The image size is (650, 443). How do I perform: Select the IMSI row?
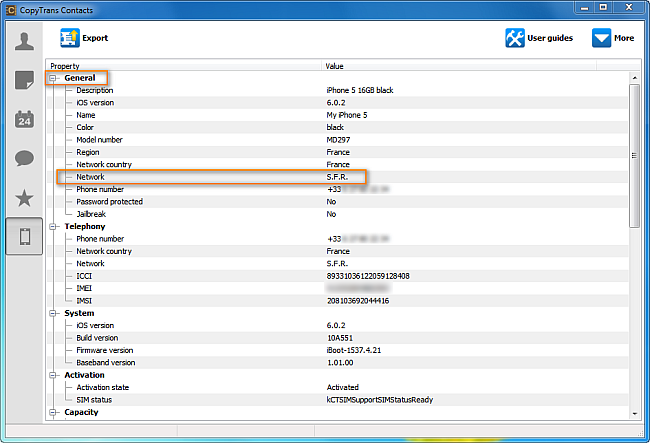point(338,301)
